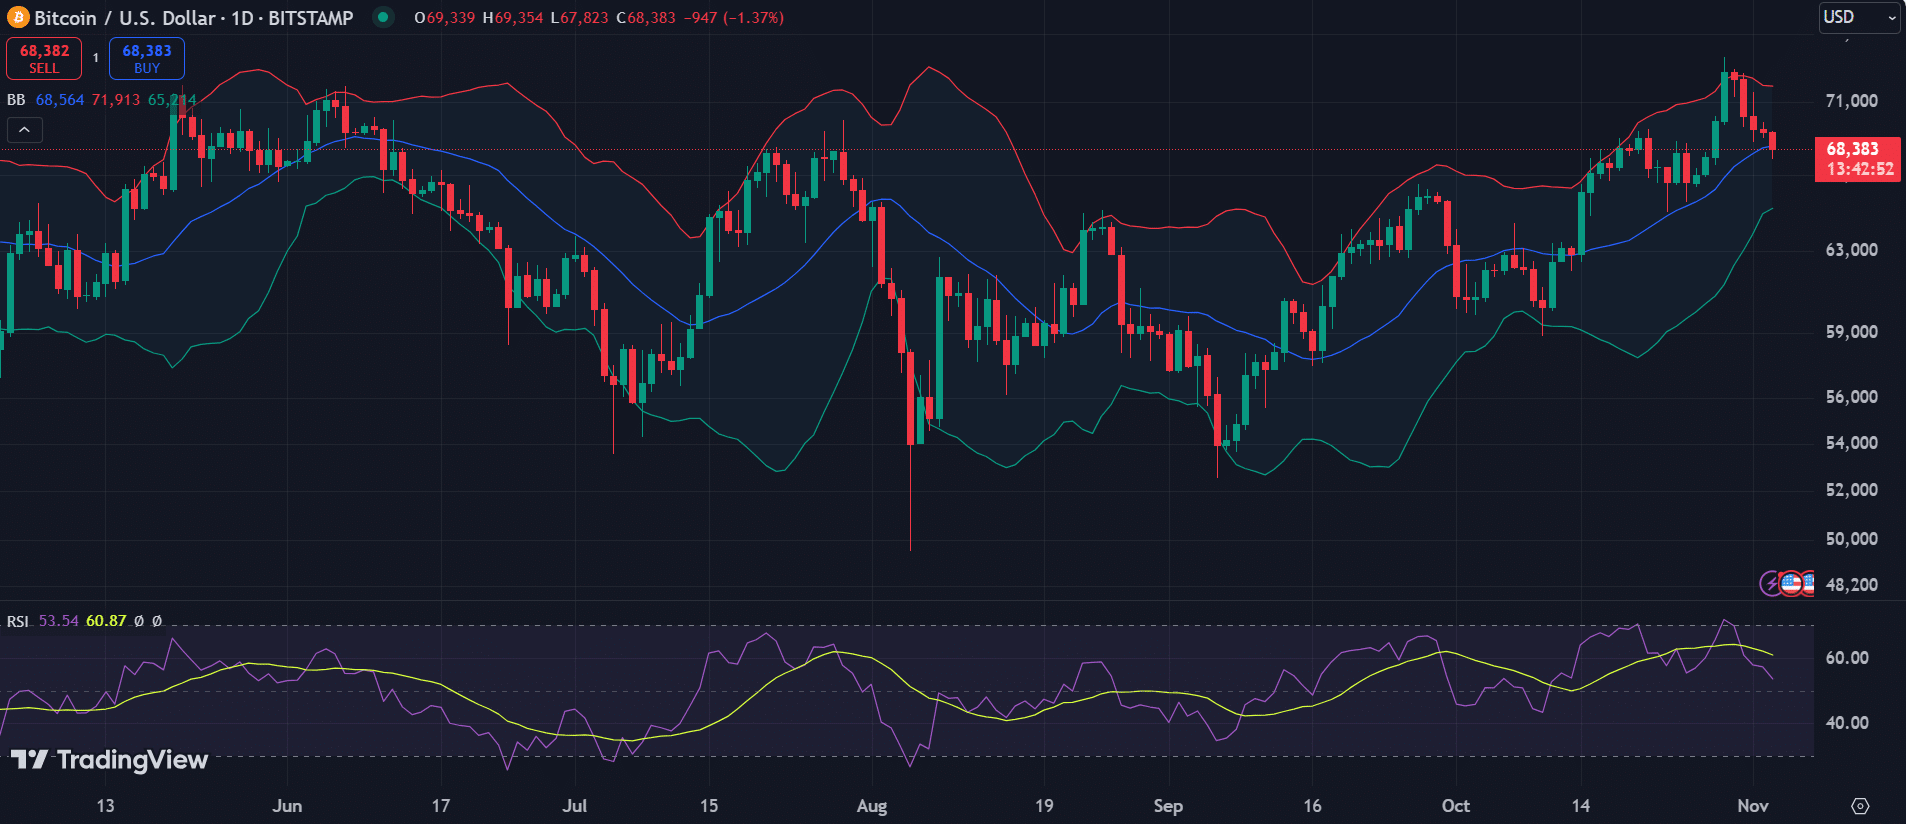
Task: Click the green market status dot
Action: (382, 17)
